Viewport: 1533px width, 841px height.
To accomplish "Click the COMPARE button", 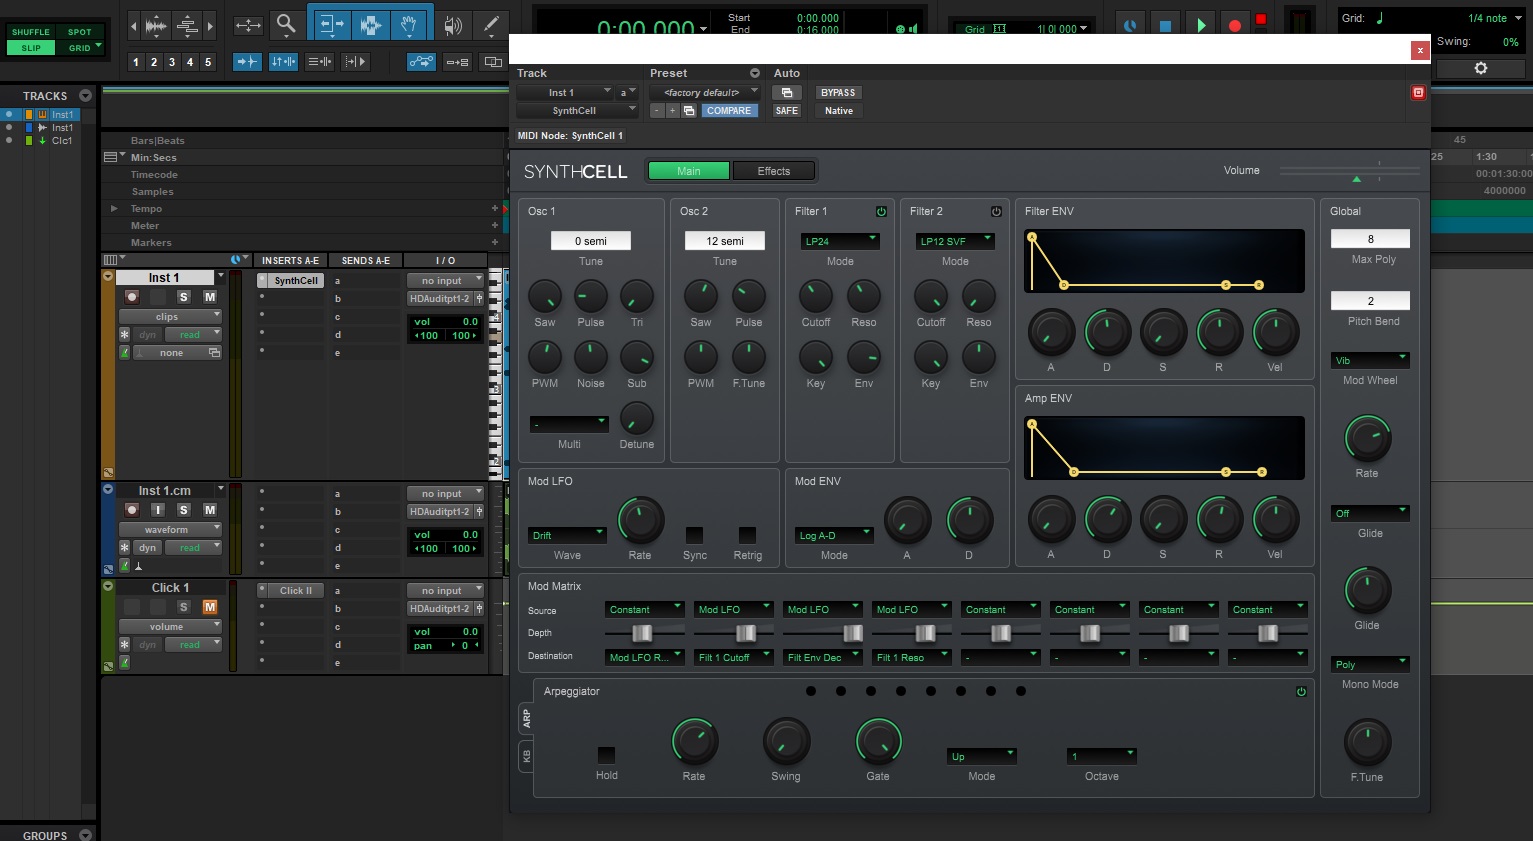I will 728,111.
